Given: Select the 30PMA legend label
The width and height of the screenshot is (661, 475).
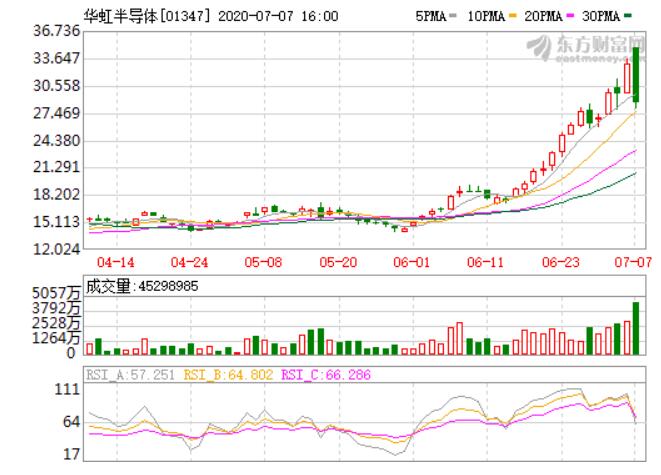Looking at the screenshot, I should click(601, 16).
